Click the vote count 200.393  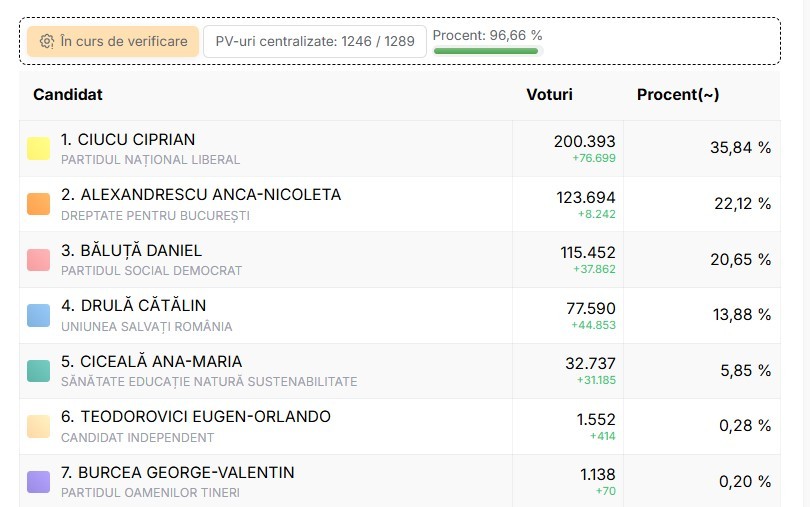click(584, 142)
